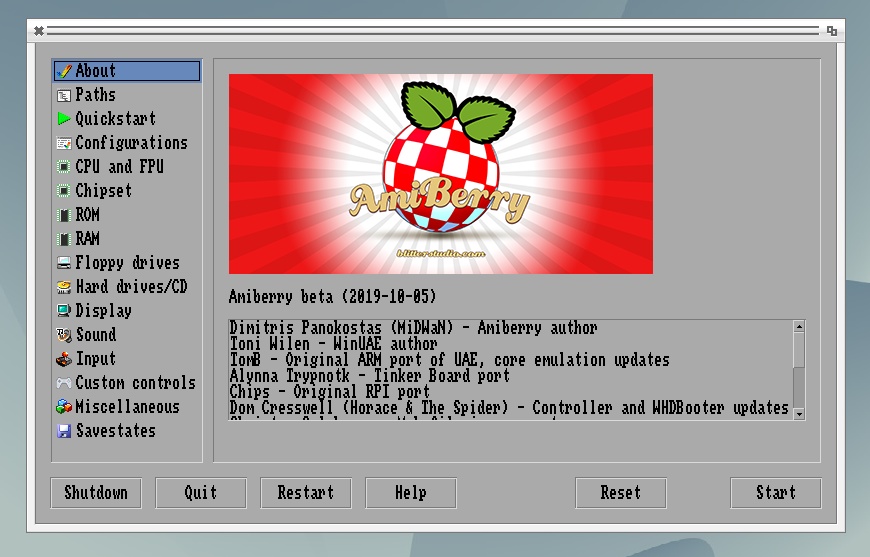Click the credits scrollbar up arrow

pyautogui.click(x=798, y=327)
